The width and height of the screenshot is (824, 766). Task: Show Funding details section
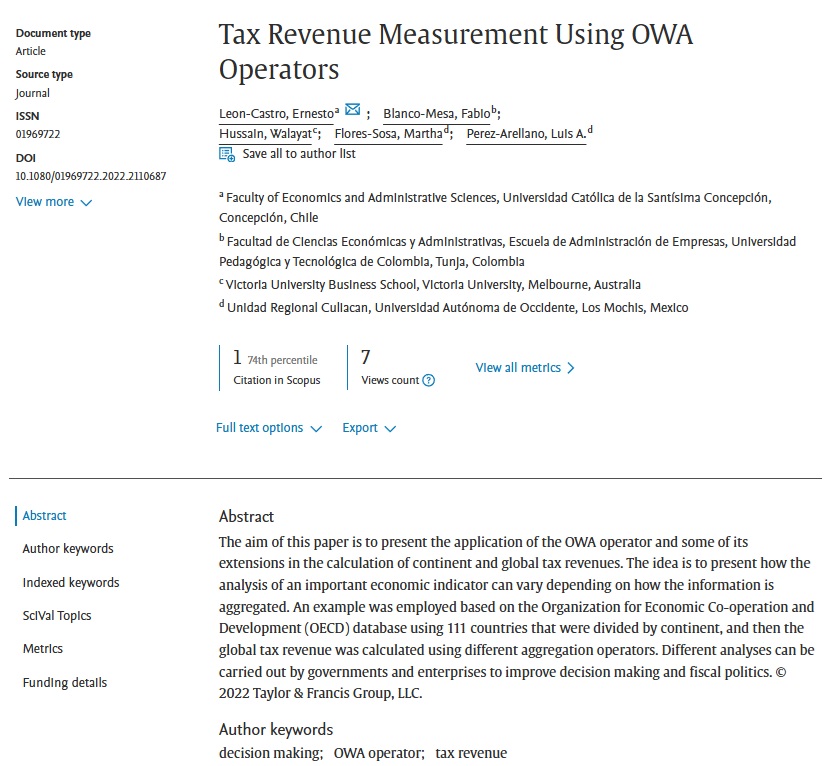[65, 683]
